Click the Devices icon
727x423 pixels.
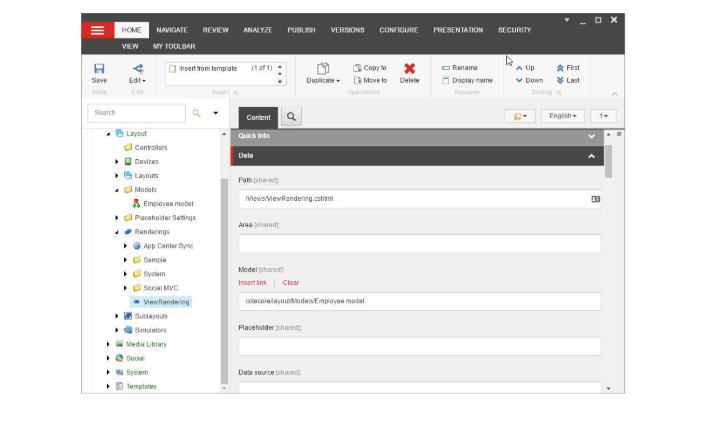tap(128, 161)
